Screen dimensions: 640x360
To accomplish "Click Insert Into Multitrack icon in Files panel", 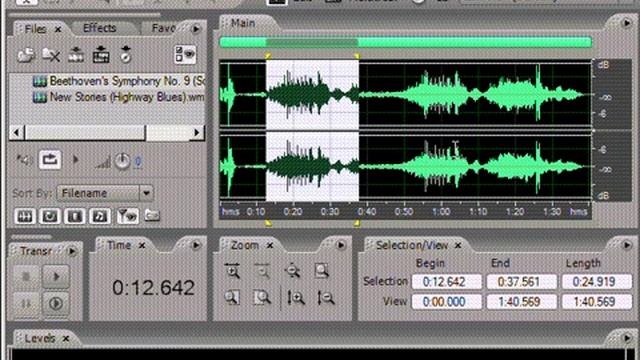I will point(76,55).
